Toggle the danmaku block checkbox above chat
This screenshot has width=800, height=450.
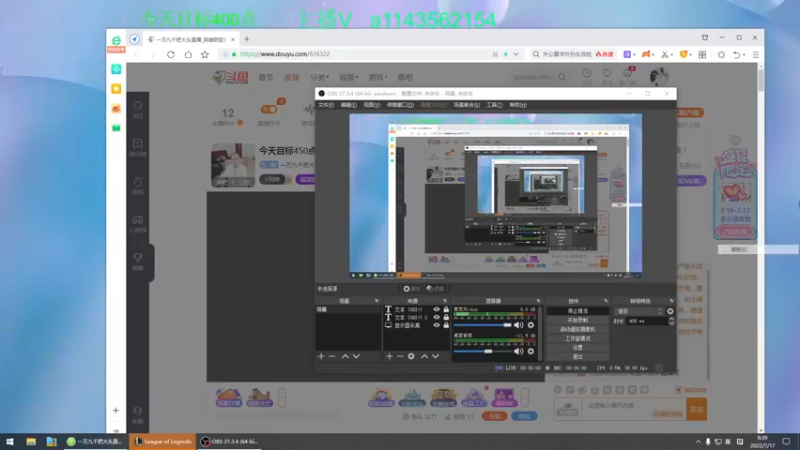(x=678, y=390)
